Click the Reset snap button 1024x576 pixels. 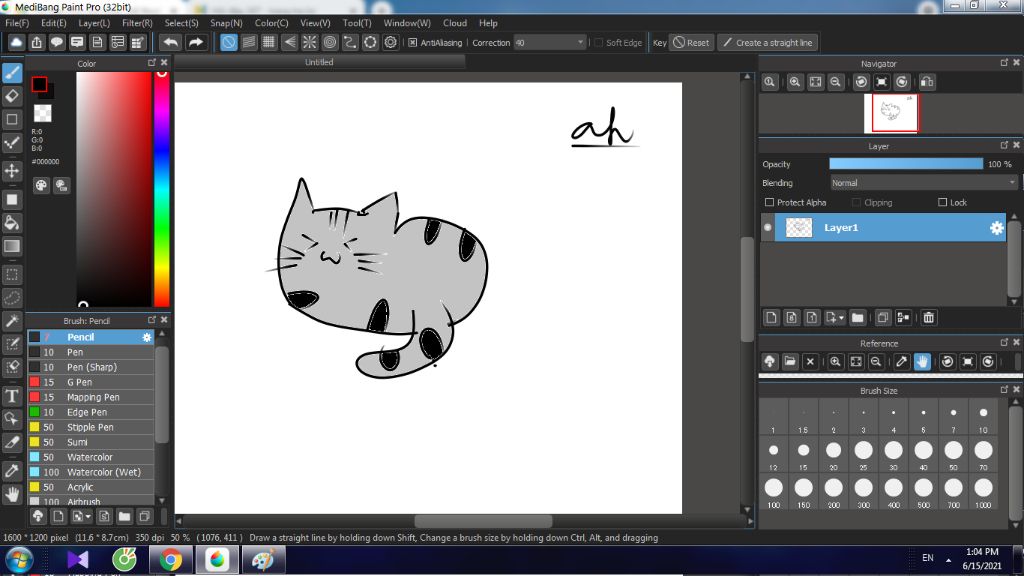click(x=692, y=42)
